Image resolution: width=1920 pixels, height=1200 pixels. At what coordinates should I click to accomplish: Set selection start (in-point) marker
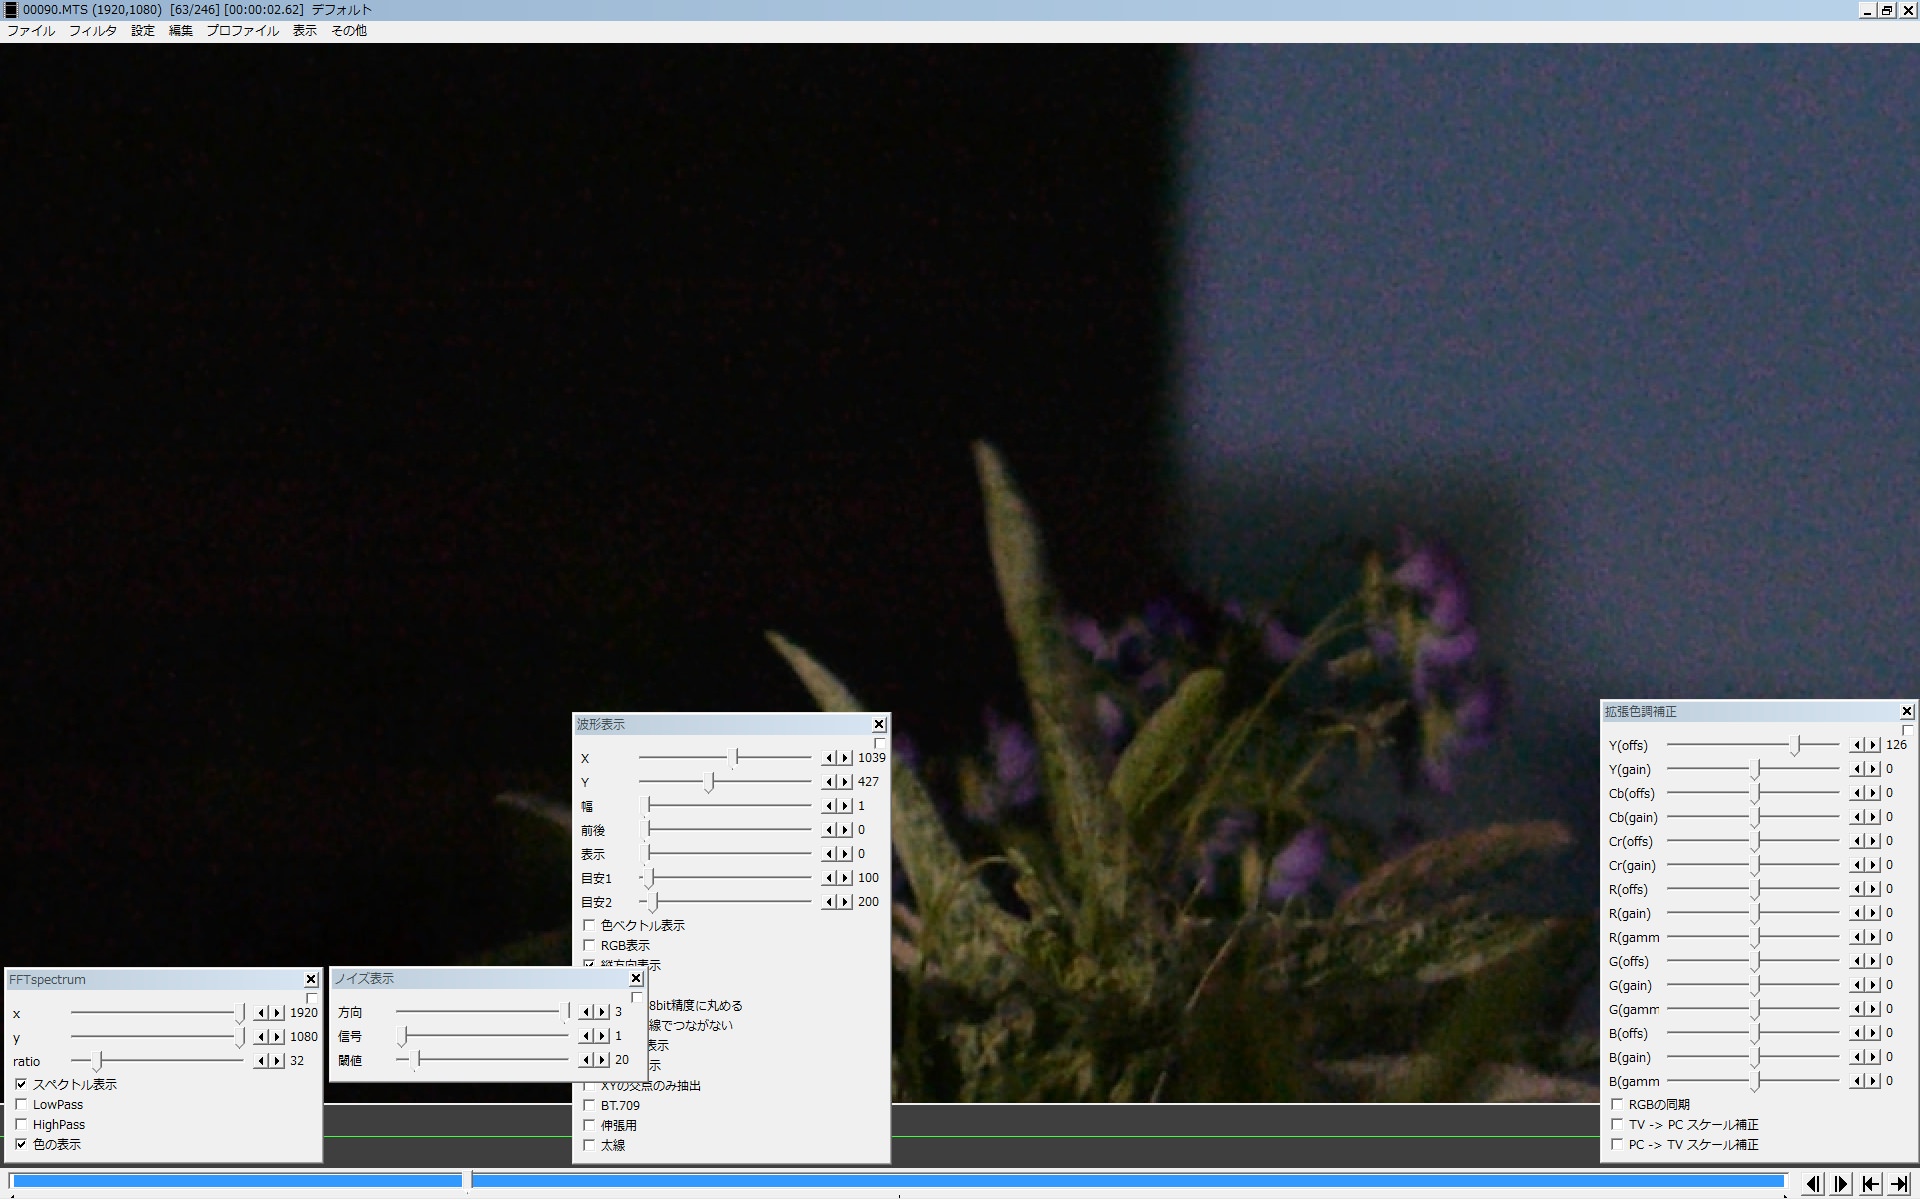1870,1184
